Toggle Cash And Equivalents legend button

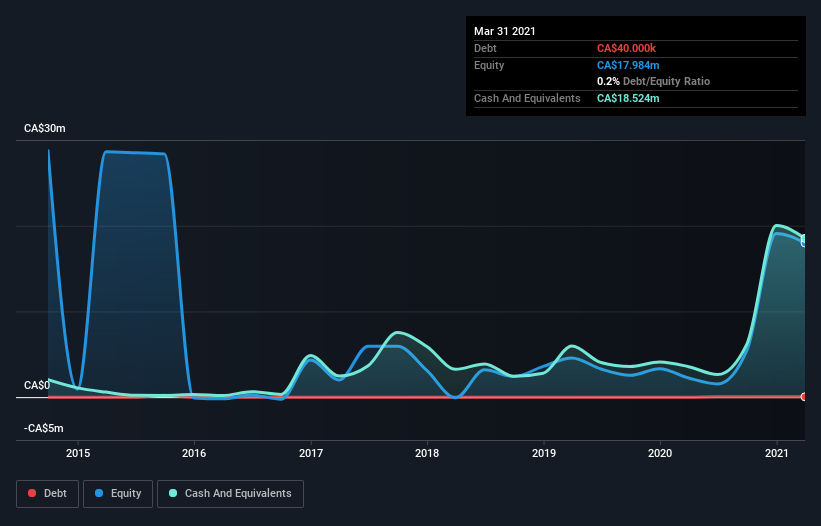click(230, 494)
